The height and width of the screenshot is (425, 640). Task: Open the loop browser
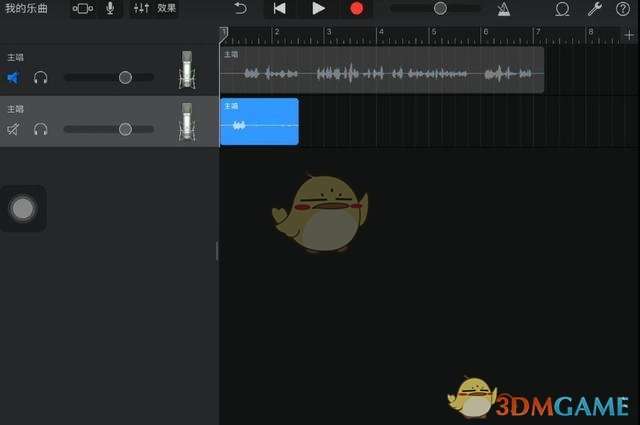[562, 9]
